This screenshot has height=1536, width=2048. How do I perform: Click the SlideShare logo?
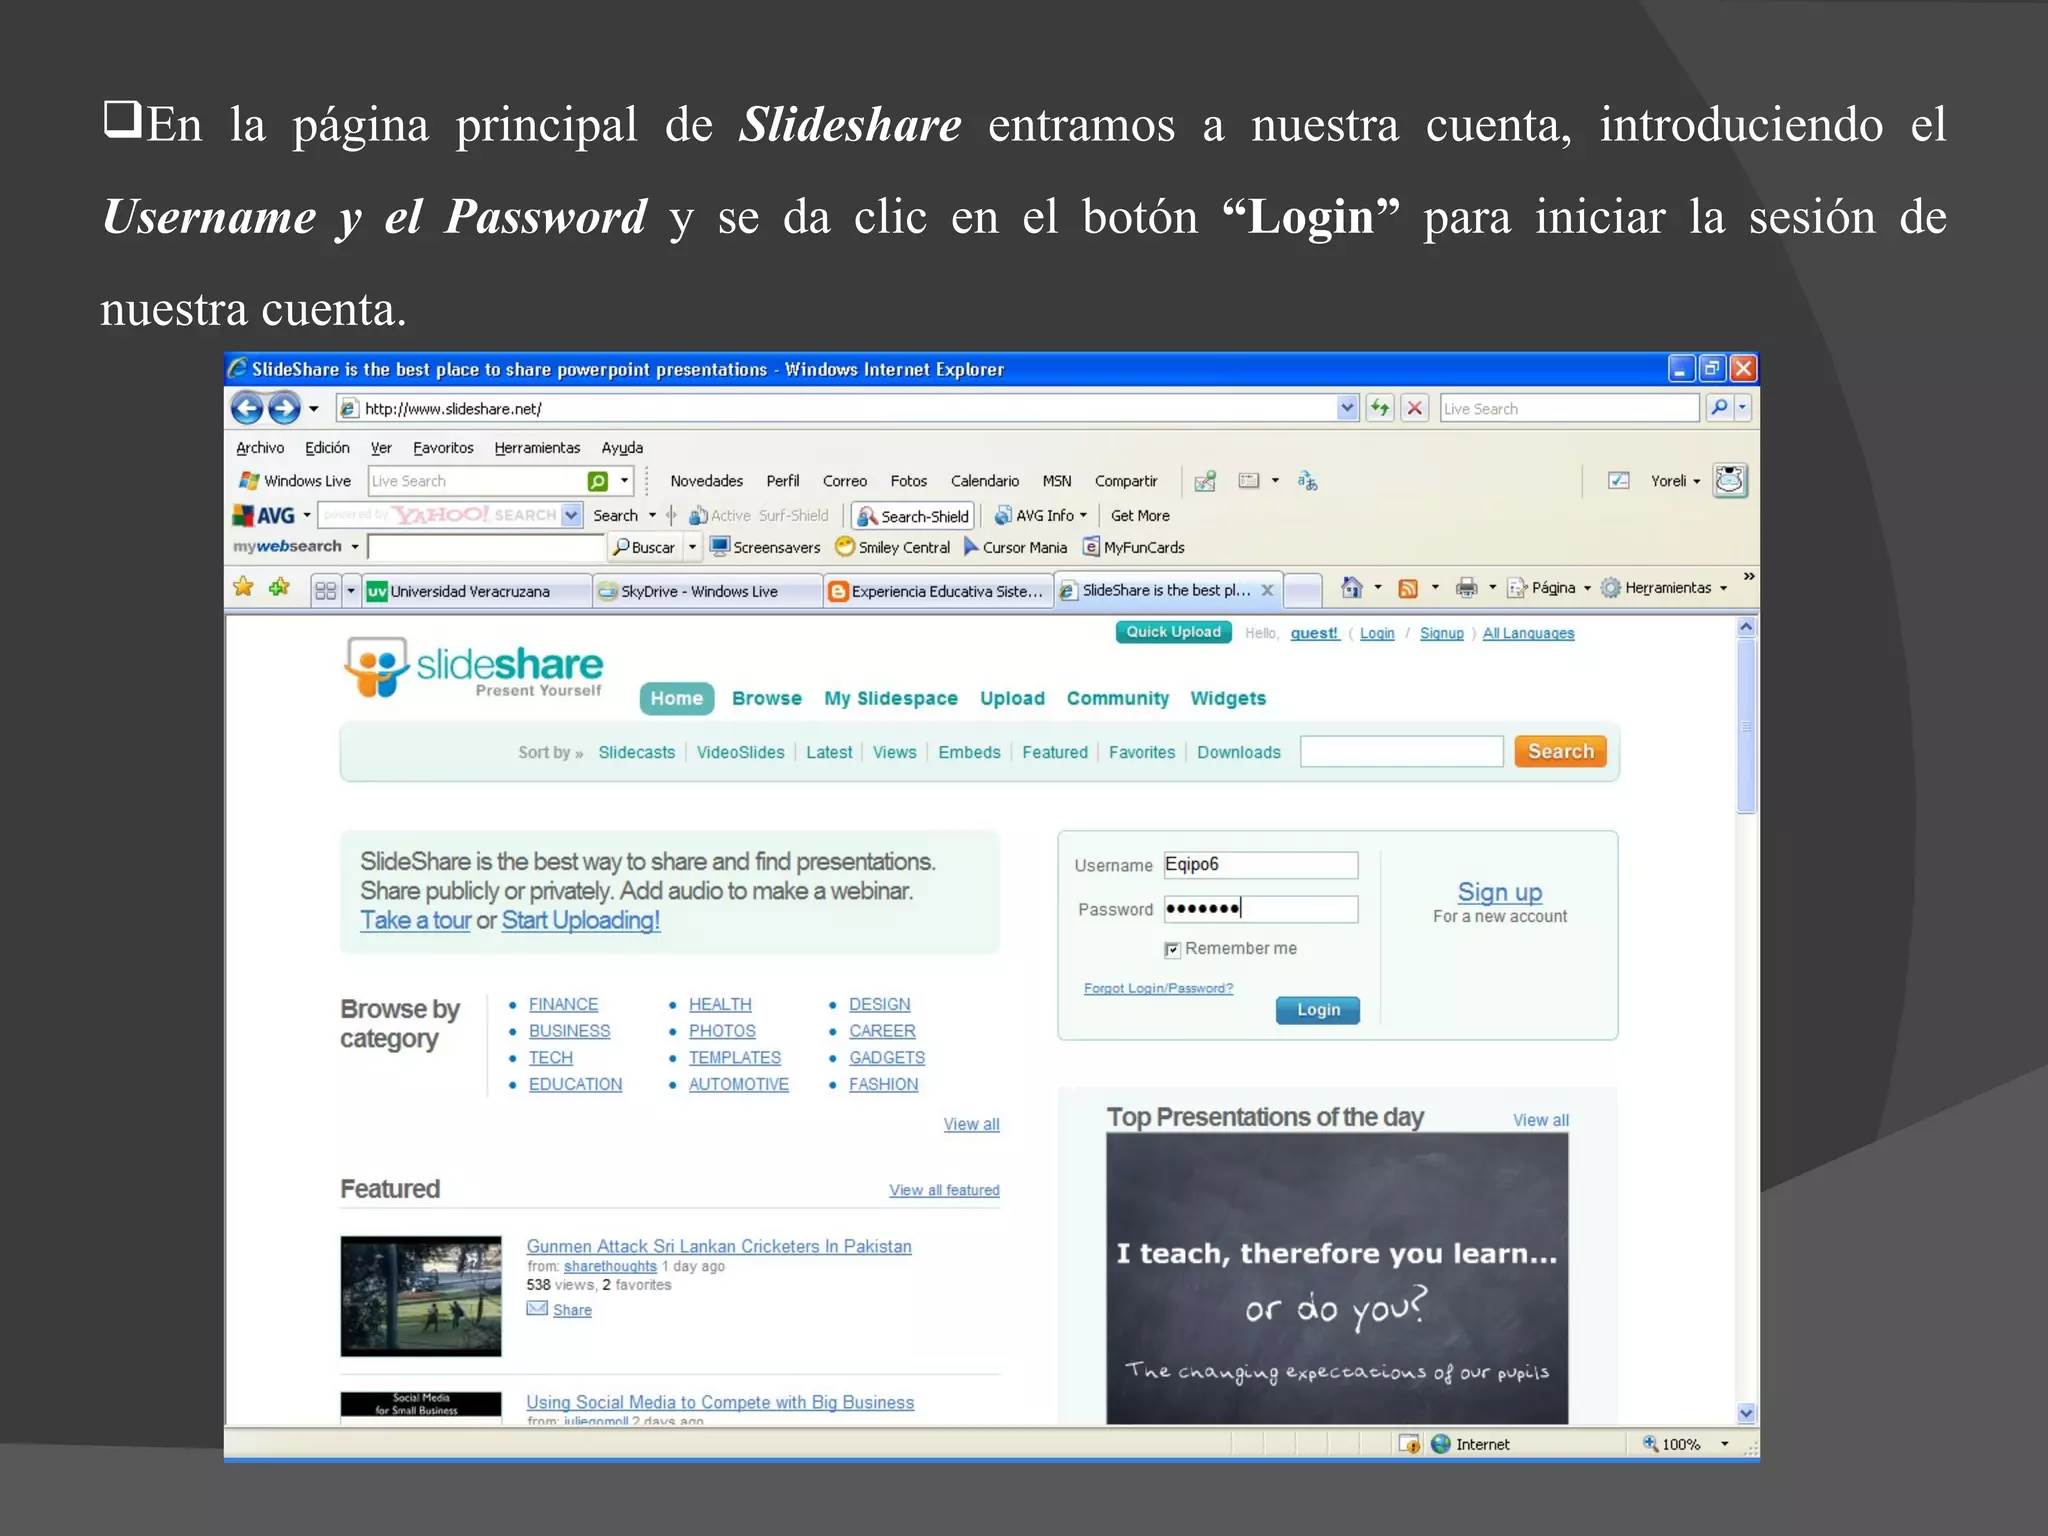point(474,667)
